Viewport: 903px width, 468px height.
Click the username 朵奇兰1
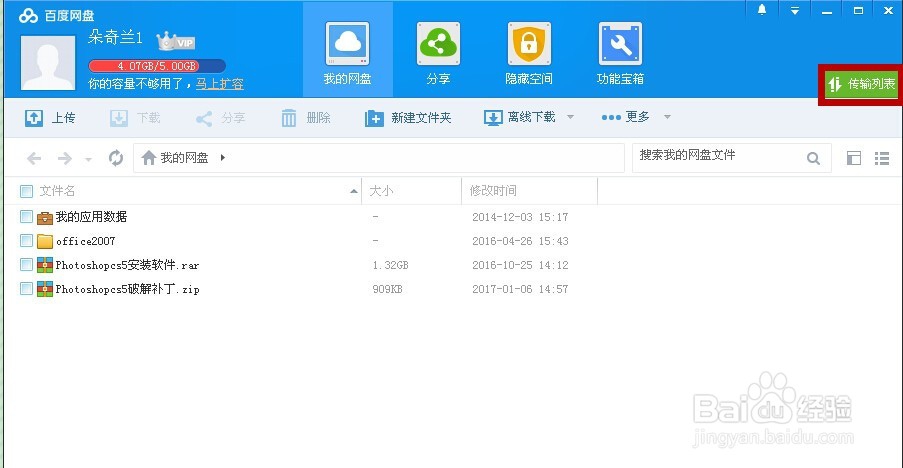pos(115,38)
